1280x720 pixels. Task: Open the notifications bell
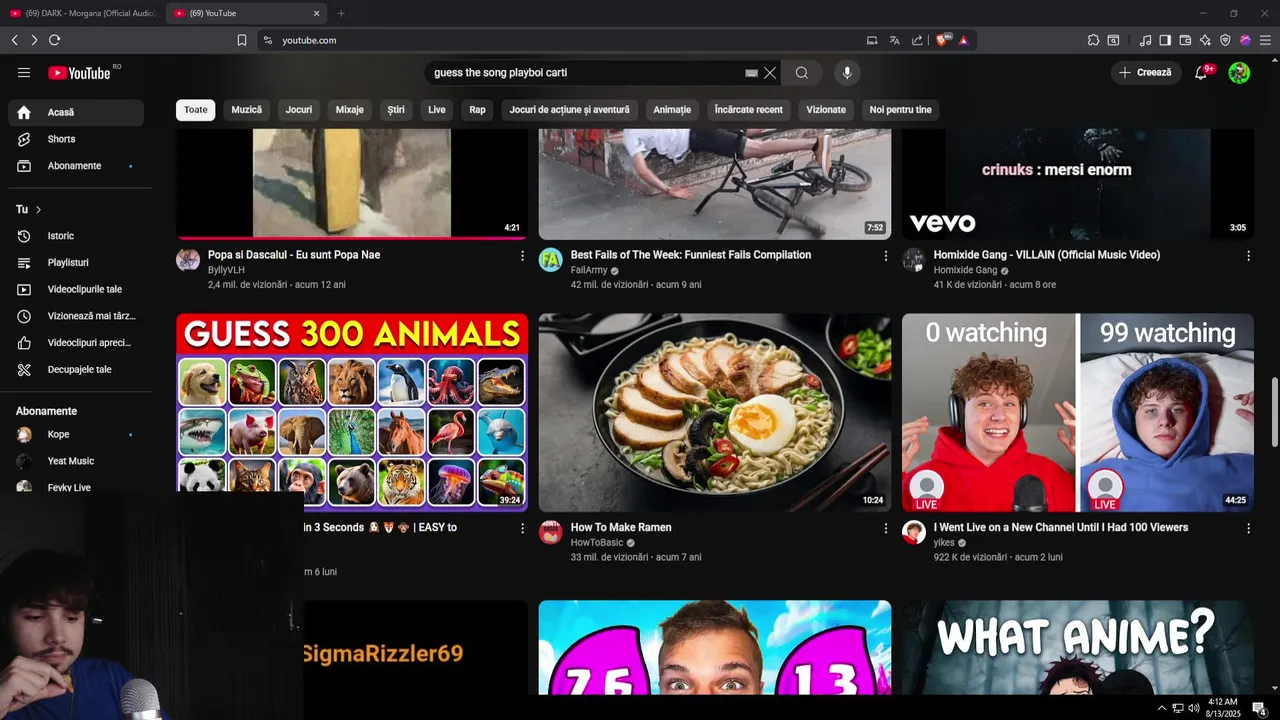tap(1201, 73)
